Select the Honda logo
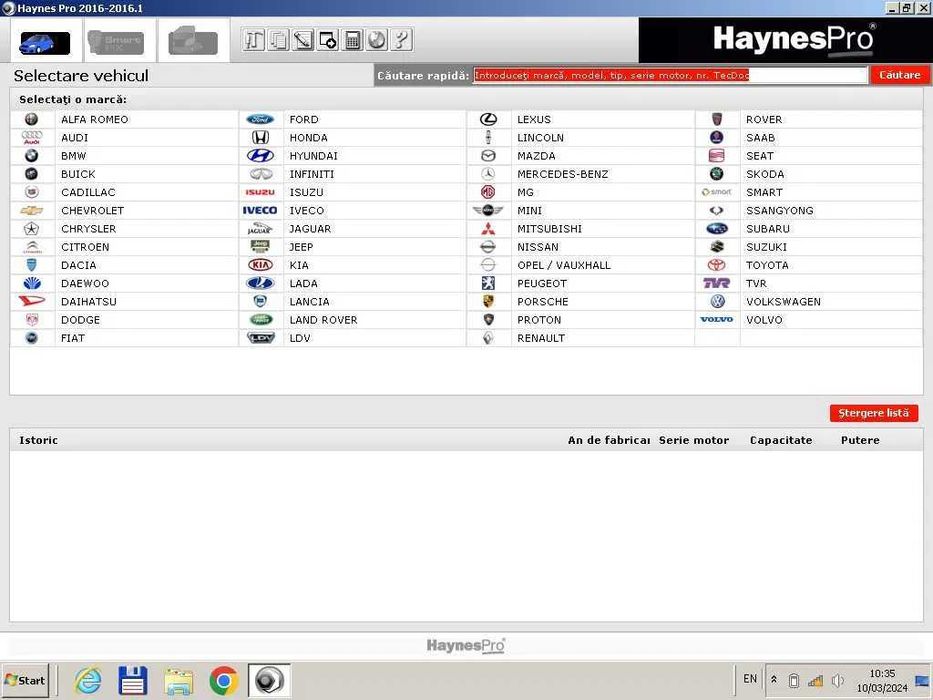The width and height of the screenshot is (933, 700). click(260, 138)
